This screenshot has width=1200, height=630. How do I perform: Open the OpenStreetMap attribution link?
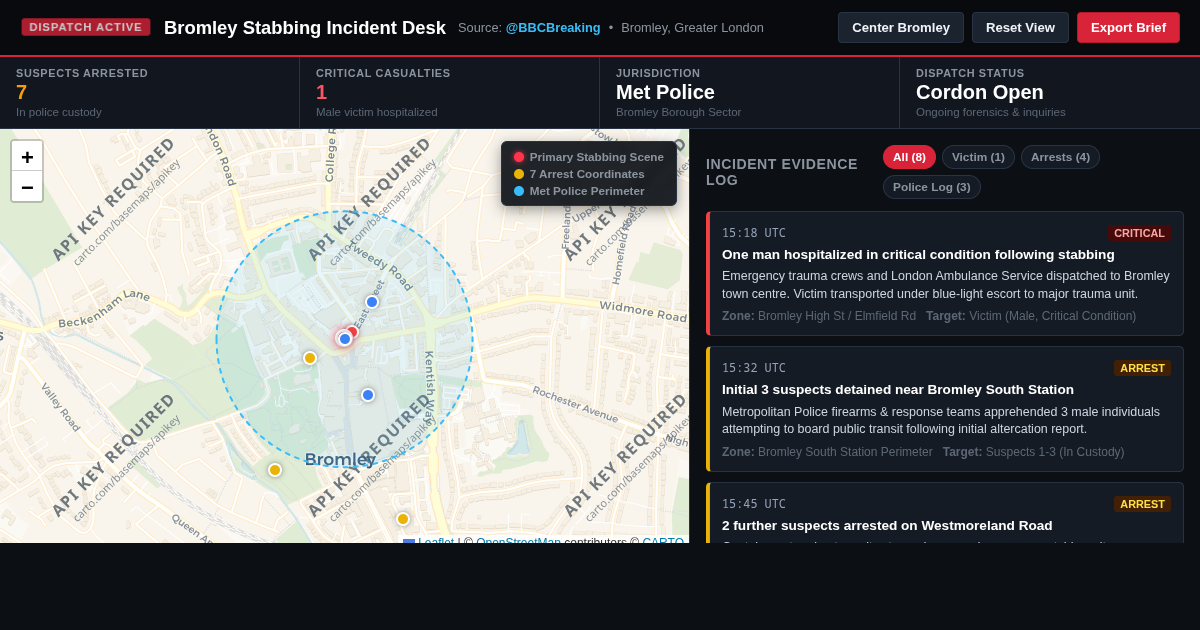coord(518,542)
